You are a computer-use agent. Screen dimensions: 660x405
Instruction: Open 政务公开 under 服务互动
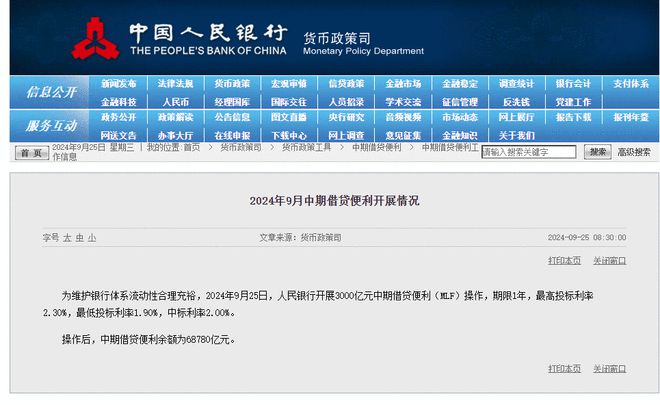click(x=119, y=117)
